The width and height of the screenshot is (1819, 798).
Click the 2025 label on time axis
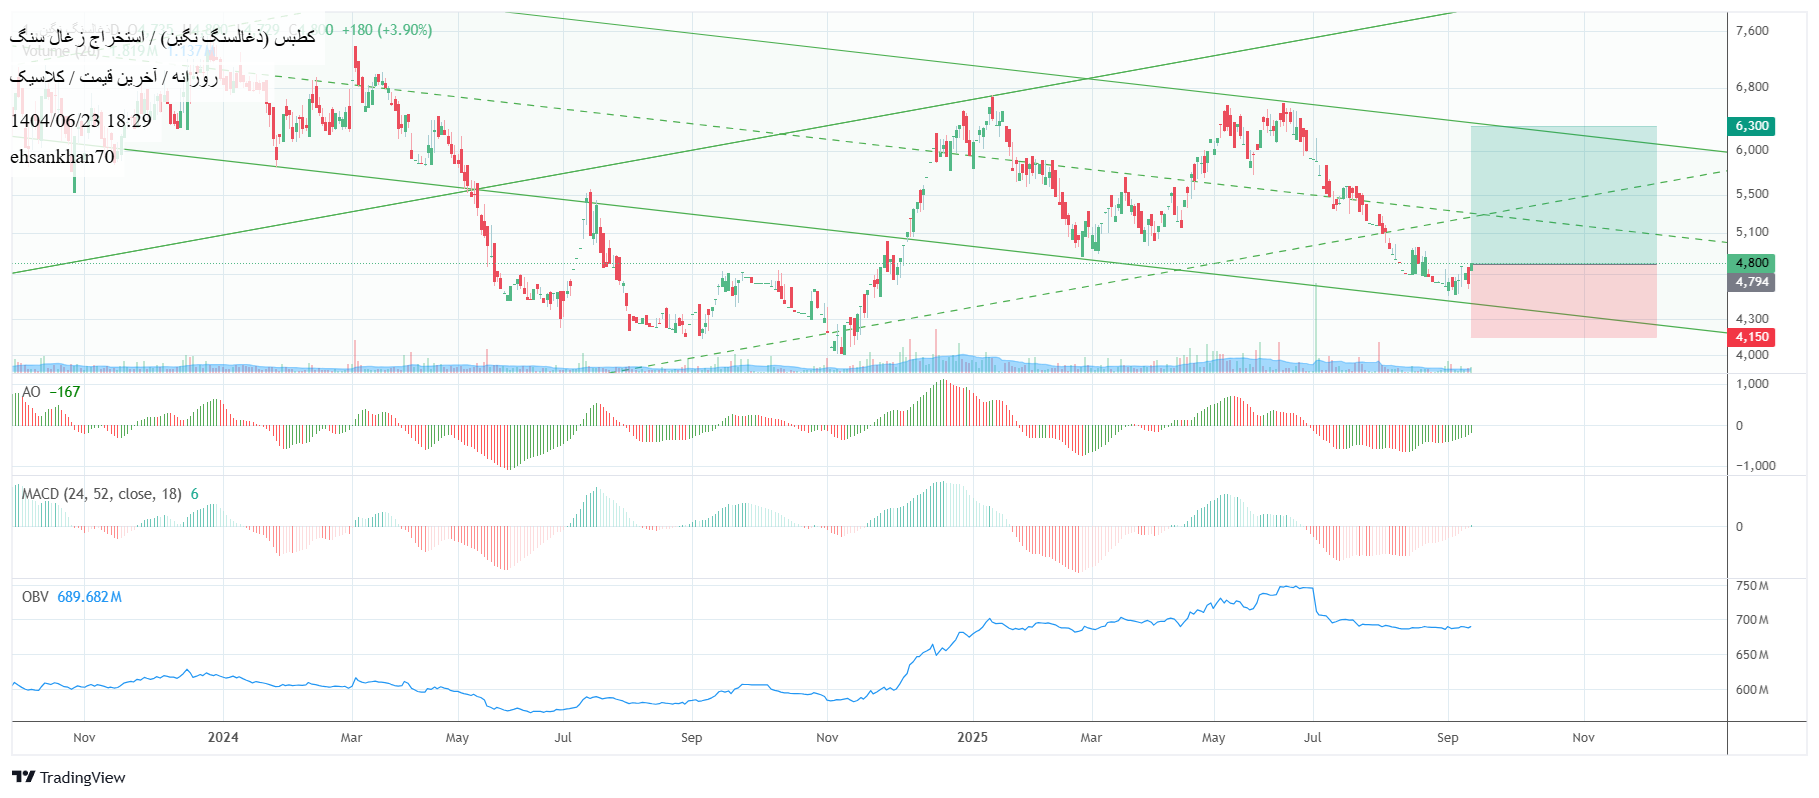[x=972, y=737]
